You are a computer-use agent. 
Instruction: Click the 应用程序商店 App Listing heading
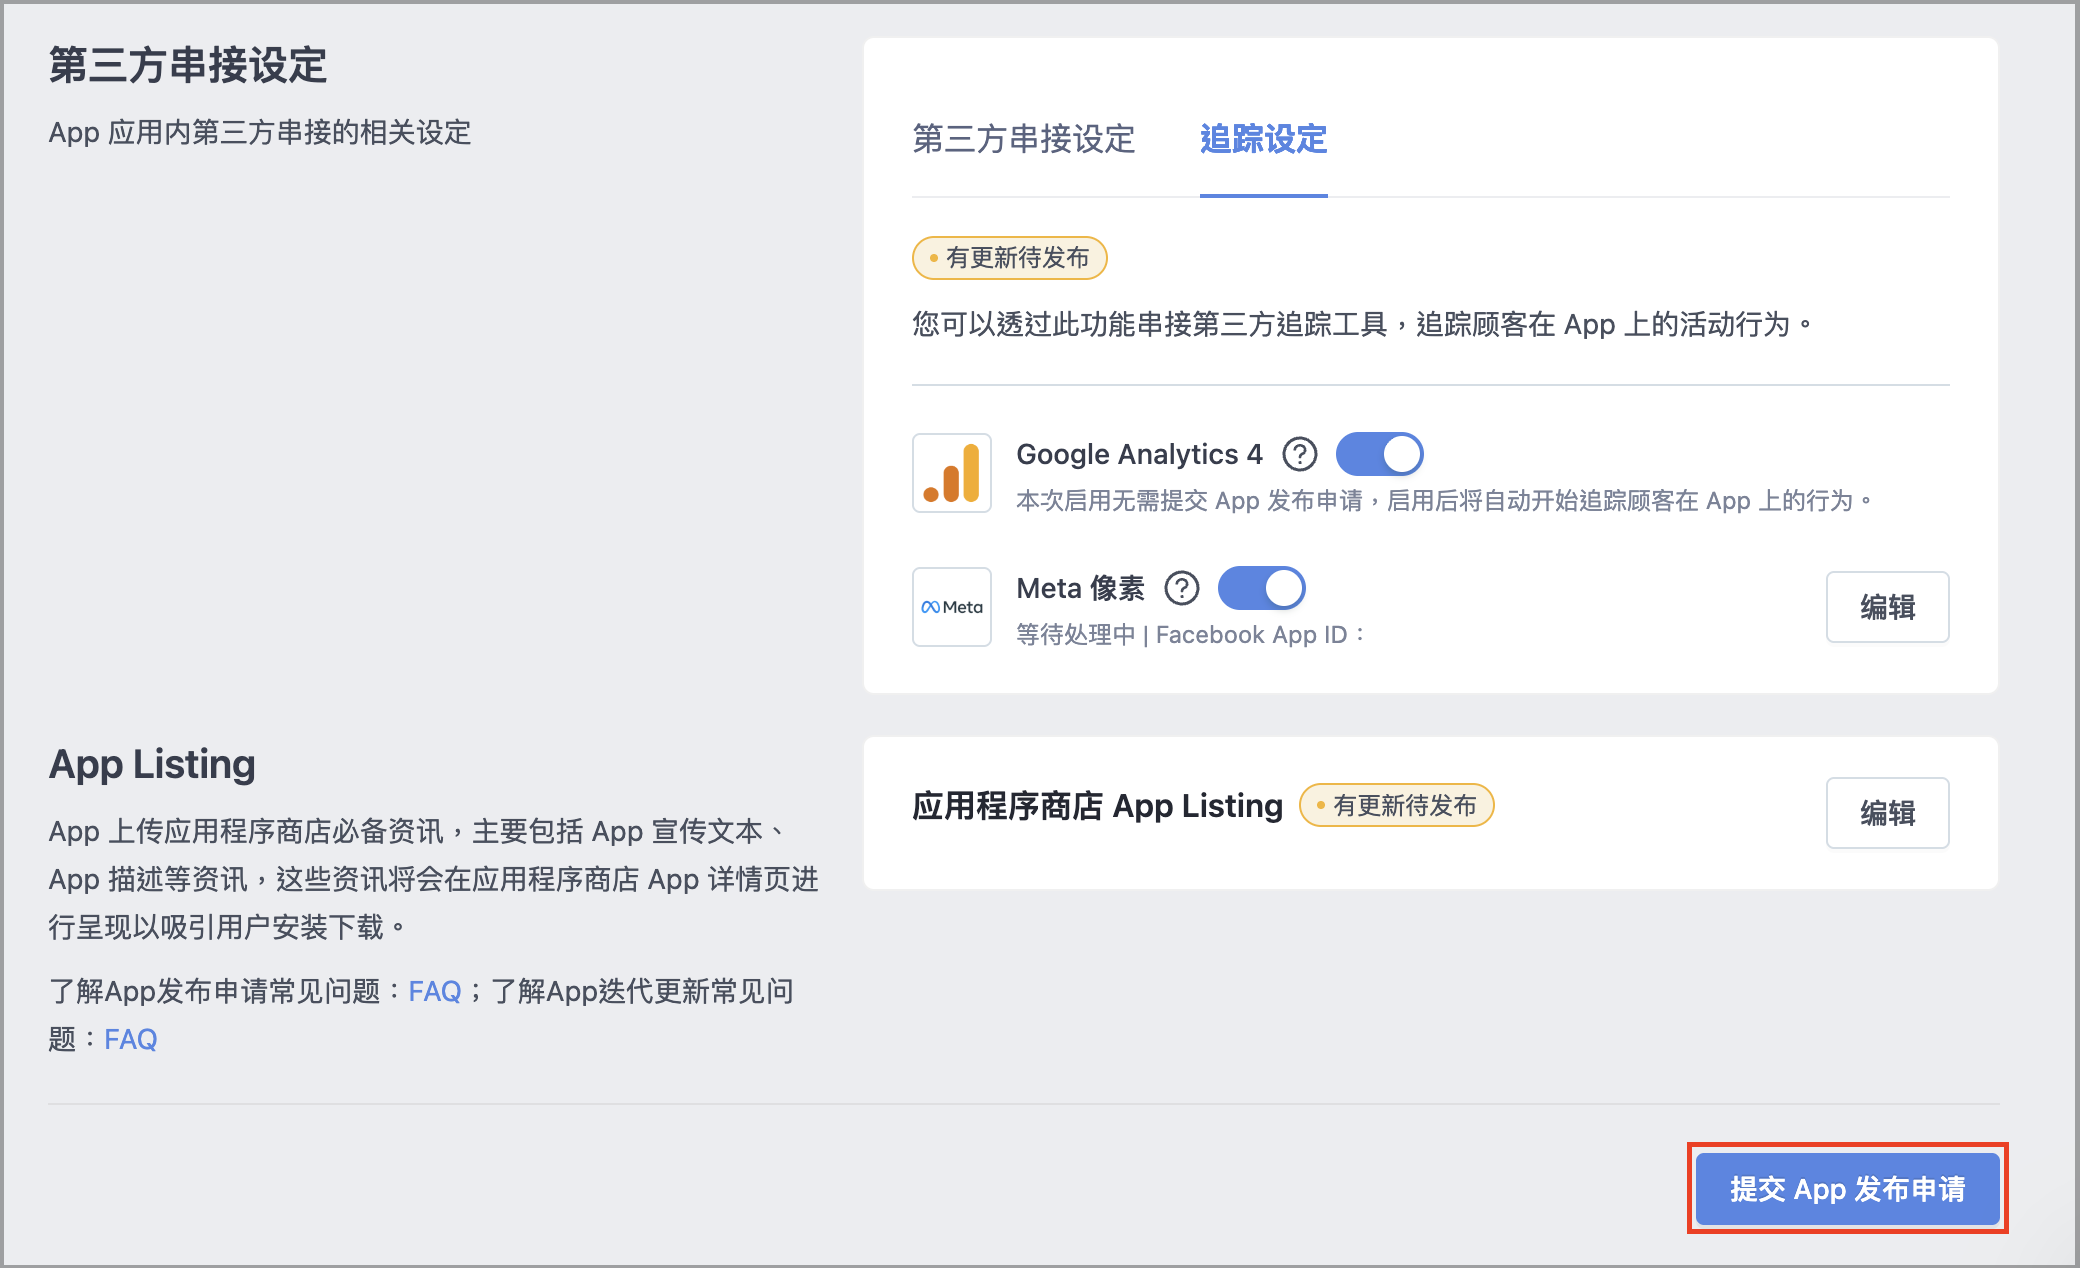pyautogui.click(x=1097, y=806)
